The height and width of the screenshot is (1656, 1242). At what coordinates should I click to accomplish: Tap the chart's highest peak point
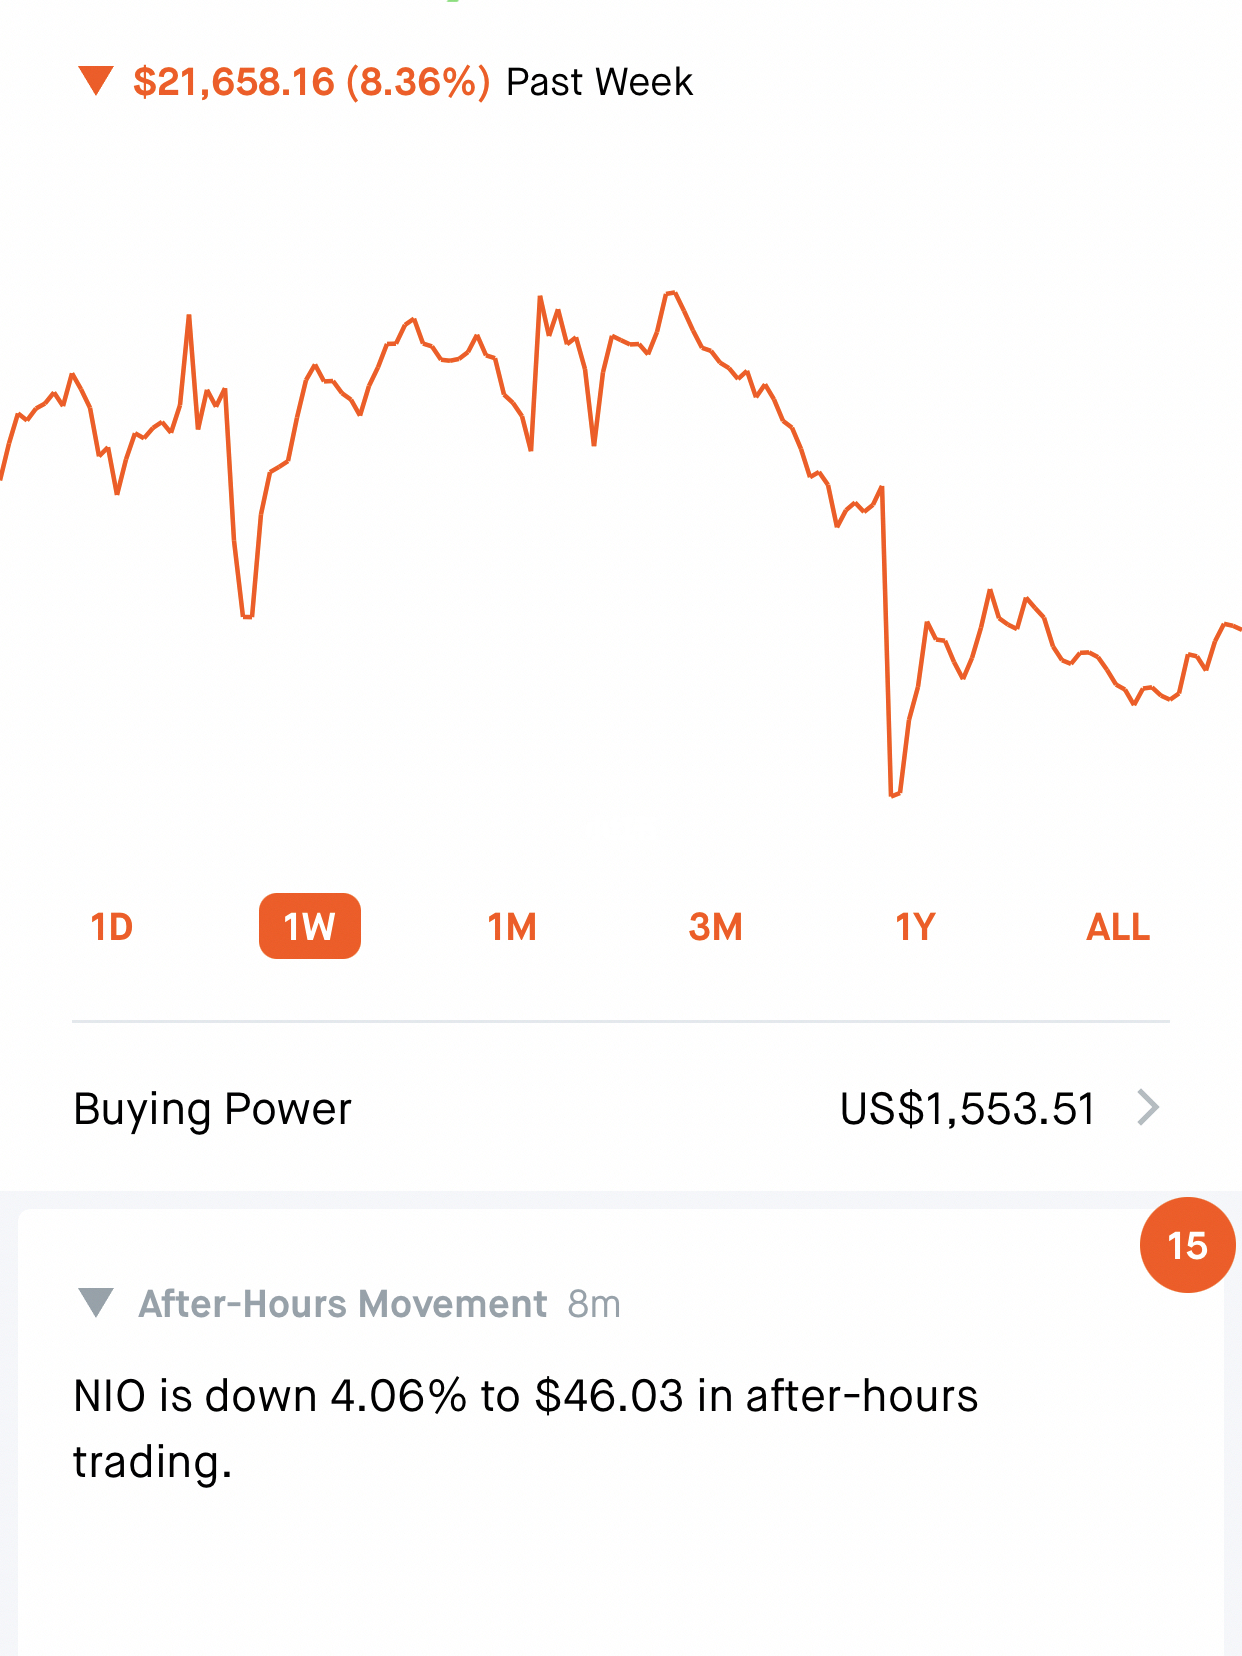click(x=671, y=293)
